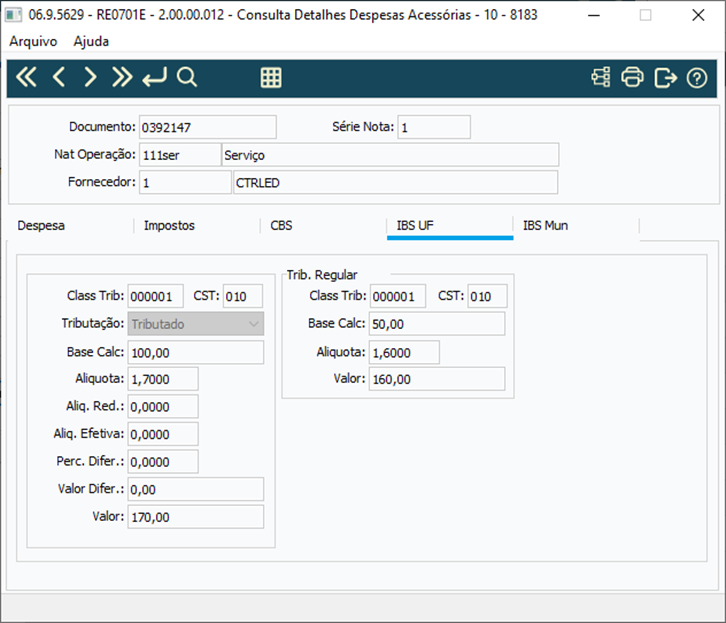Switch to the Despesa tab

click(70, 226)
